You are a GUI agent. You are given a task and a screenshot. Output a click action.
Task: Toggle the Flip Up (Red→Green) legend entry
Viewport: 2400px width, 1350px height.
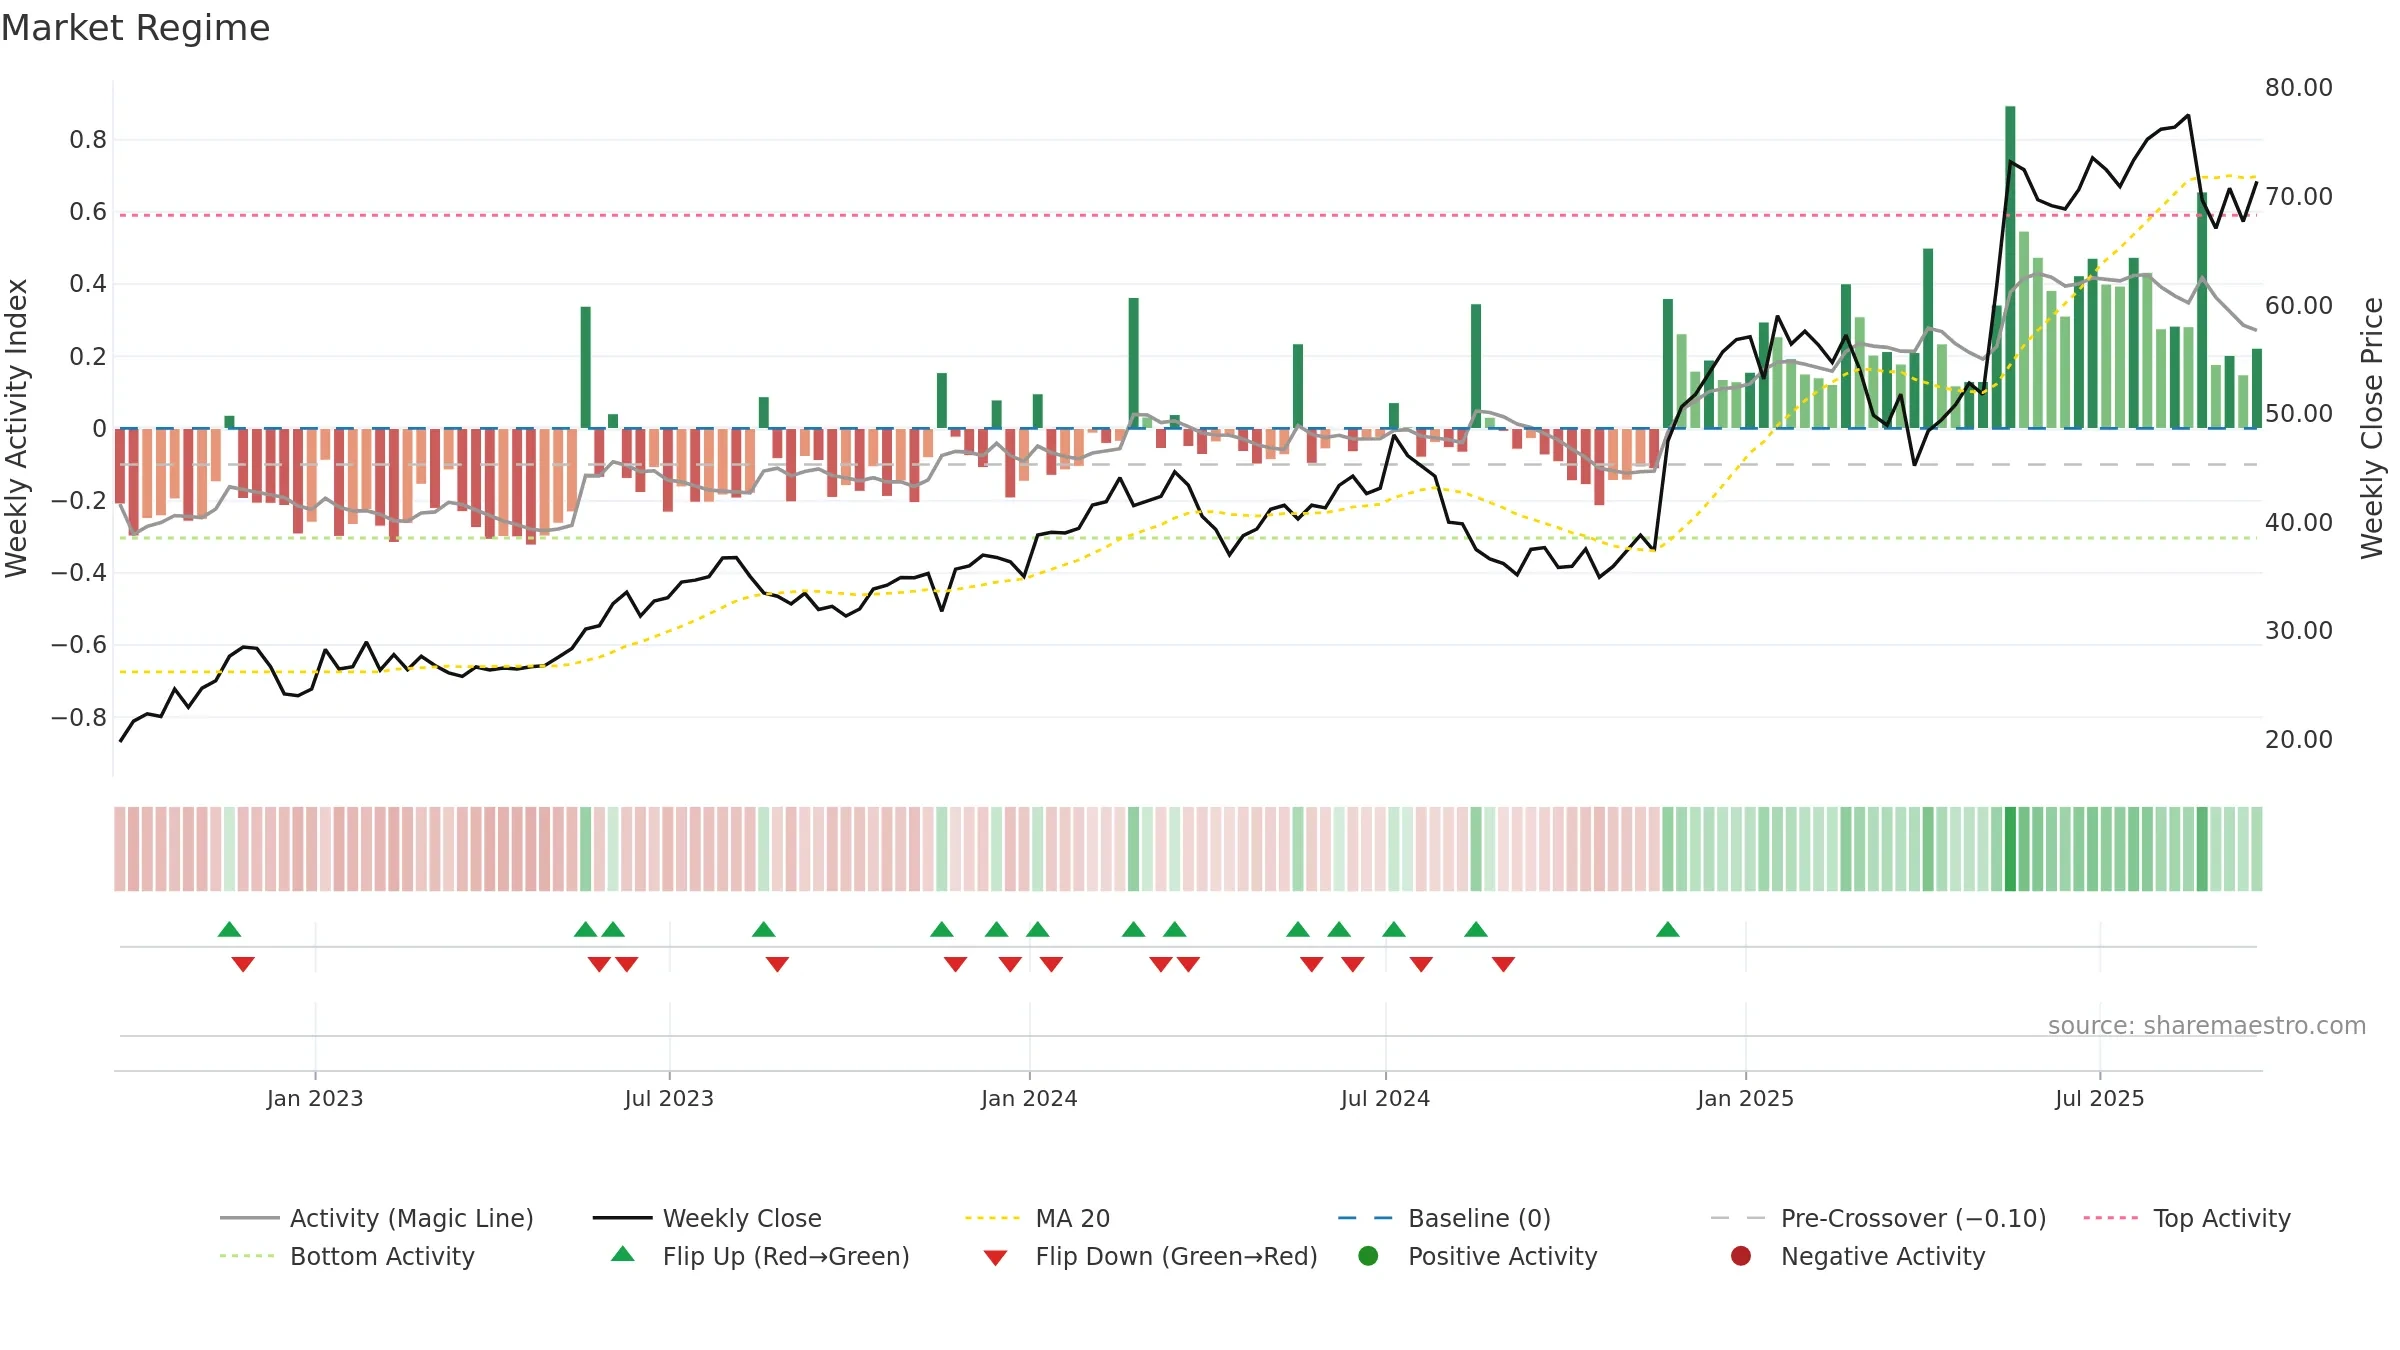click(760, 1256)
